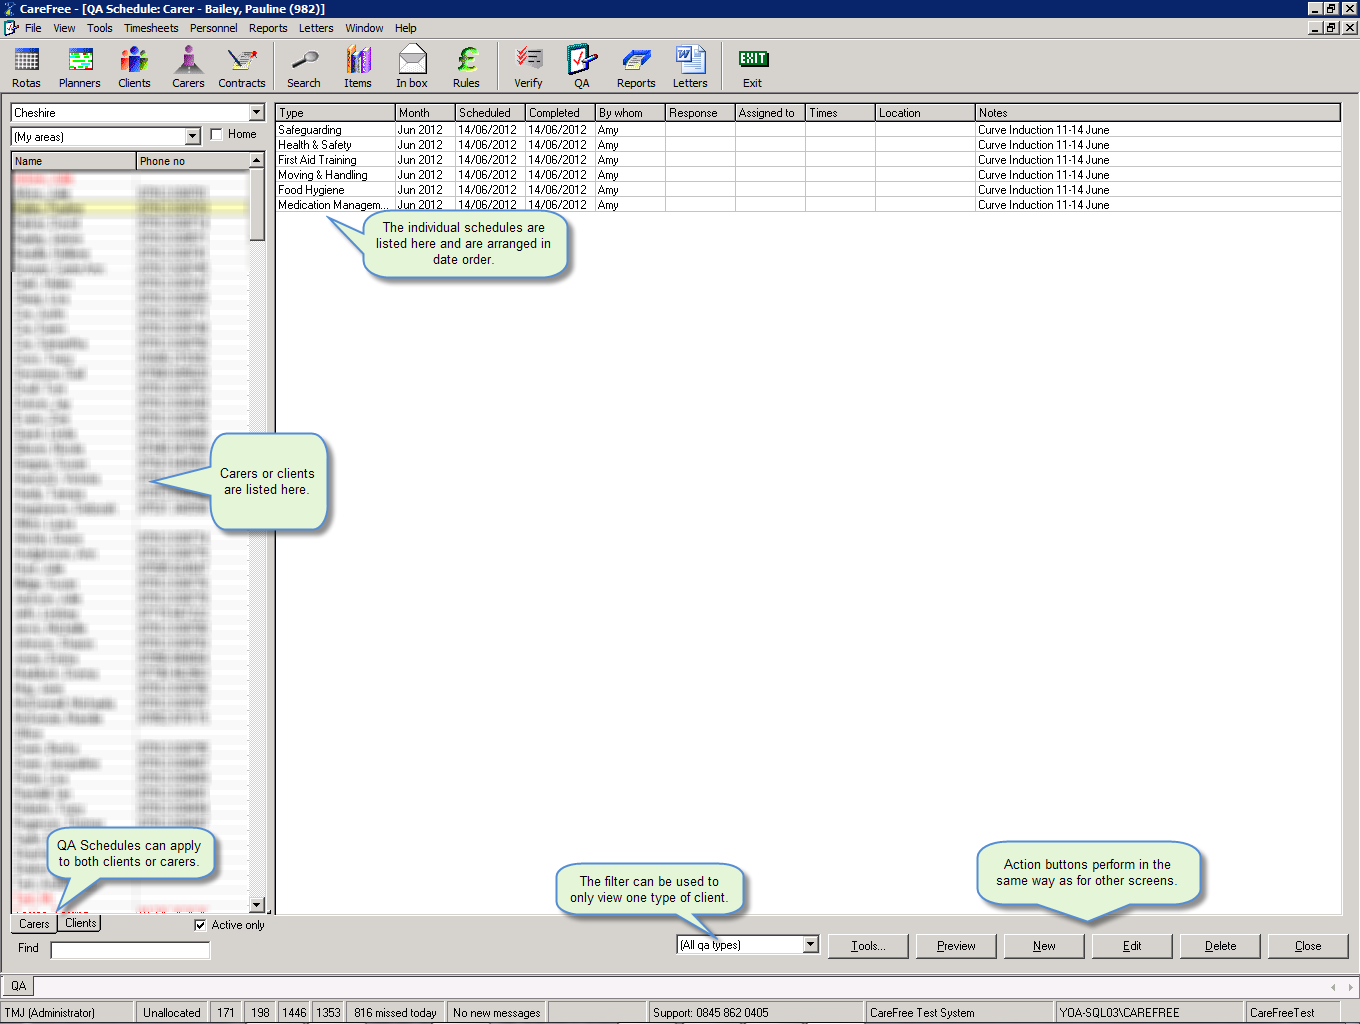Switch to the Clients tab
The width and height of the screenshot is (1360, 1024).
(x=80, y=923)
